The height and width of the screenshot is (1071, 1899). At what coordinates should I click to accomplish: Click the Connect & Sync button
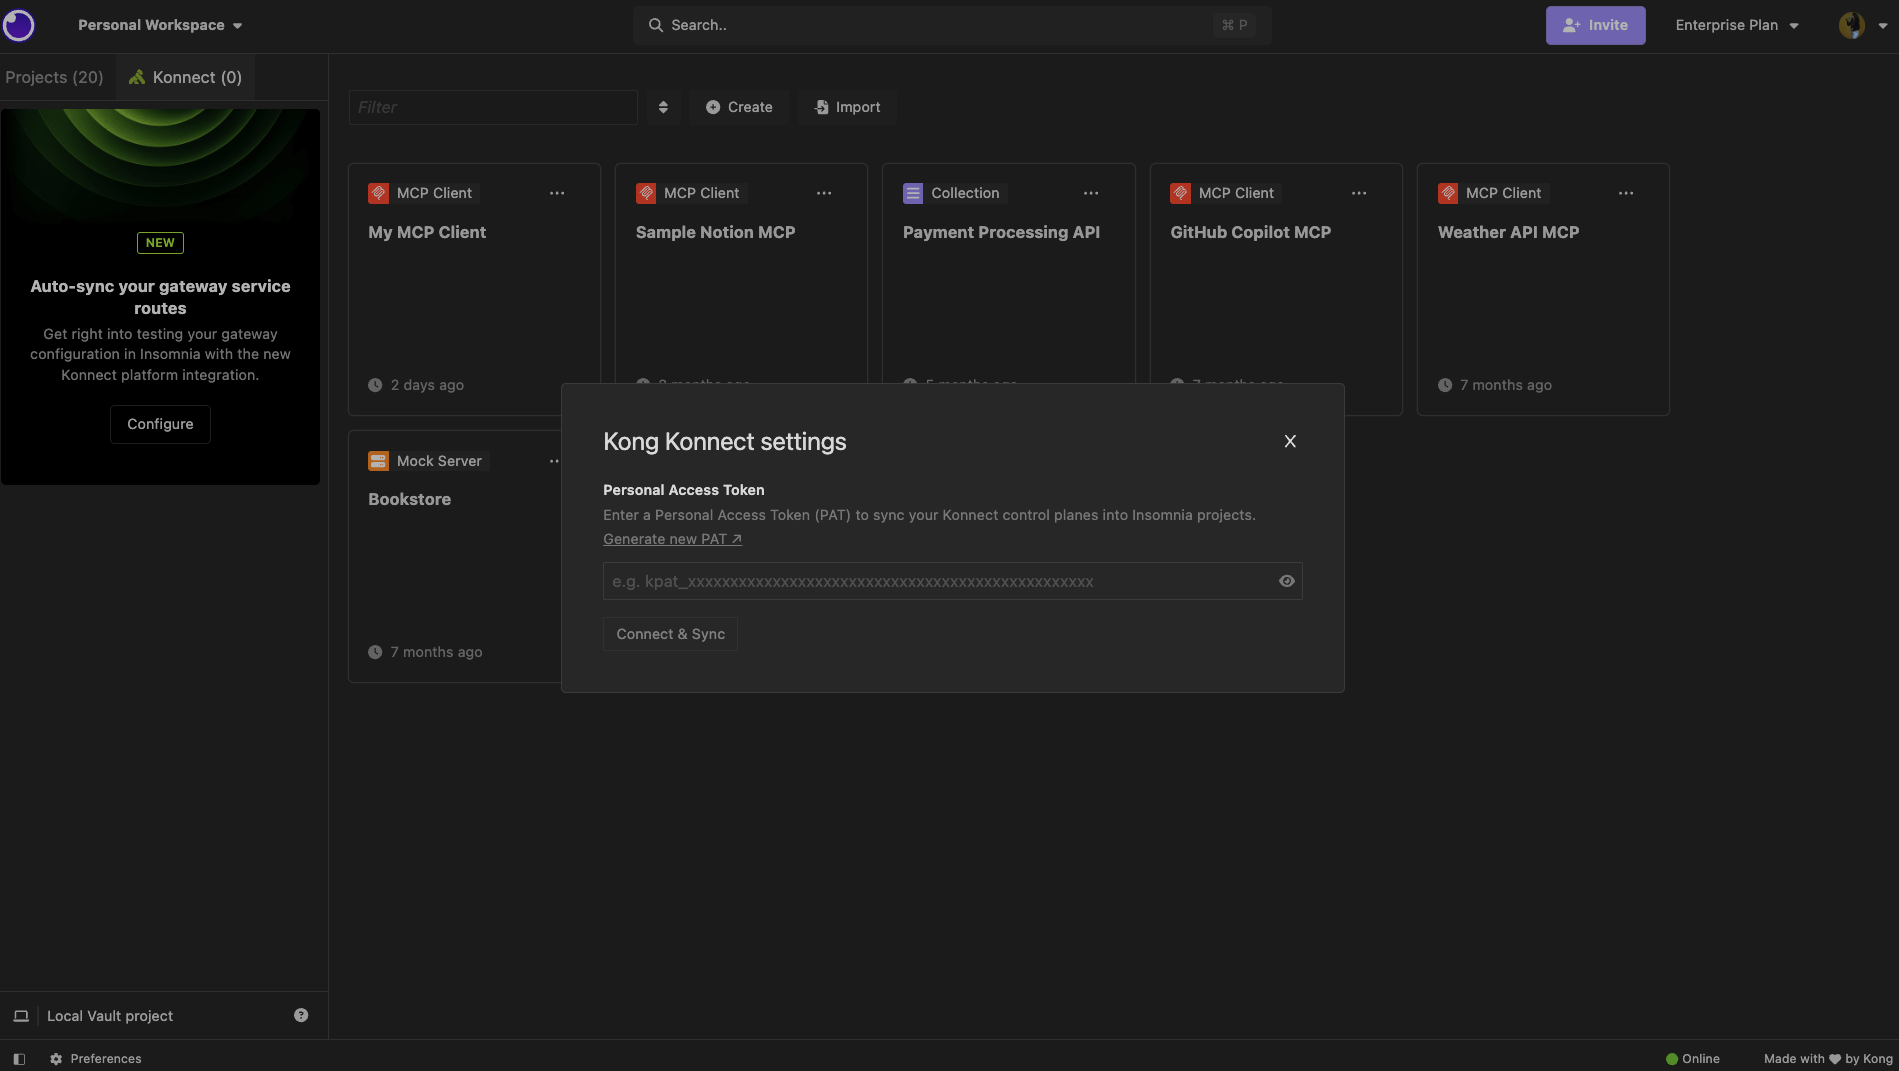coord(670,634)
